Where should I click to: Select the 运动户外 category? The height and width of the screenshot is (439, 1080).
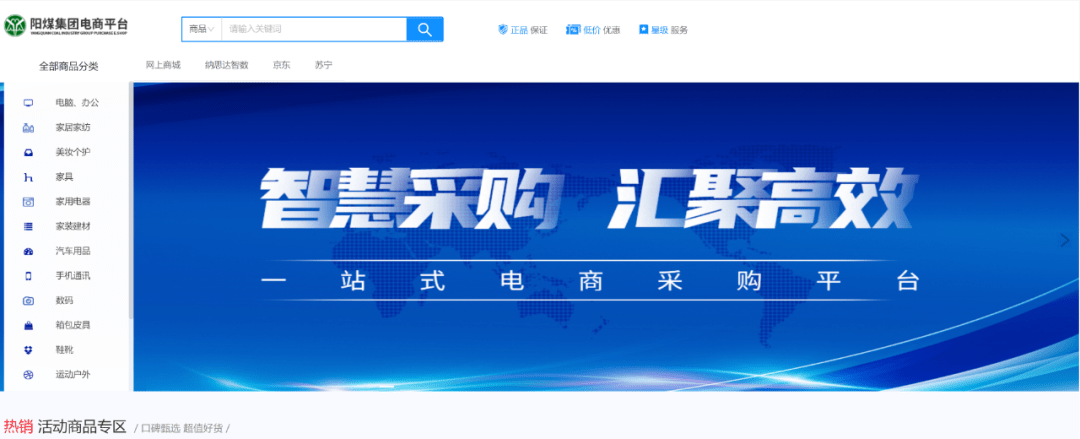(73, 375)
